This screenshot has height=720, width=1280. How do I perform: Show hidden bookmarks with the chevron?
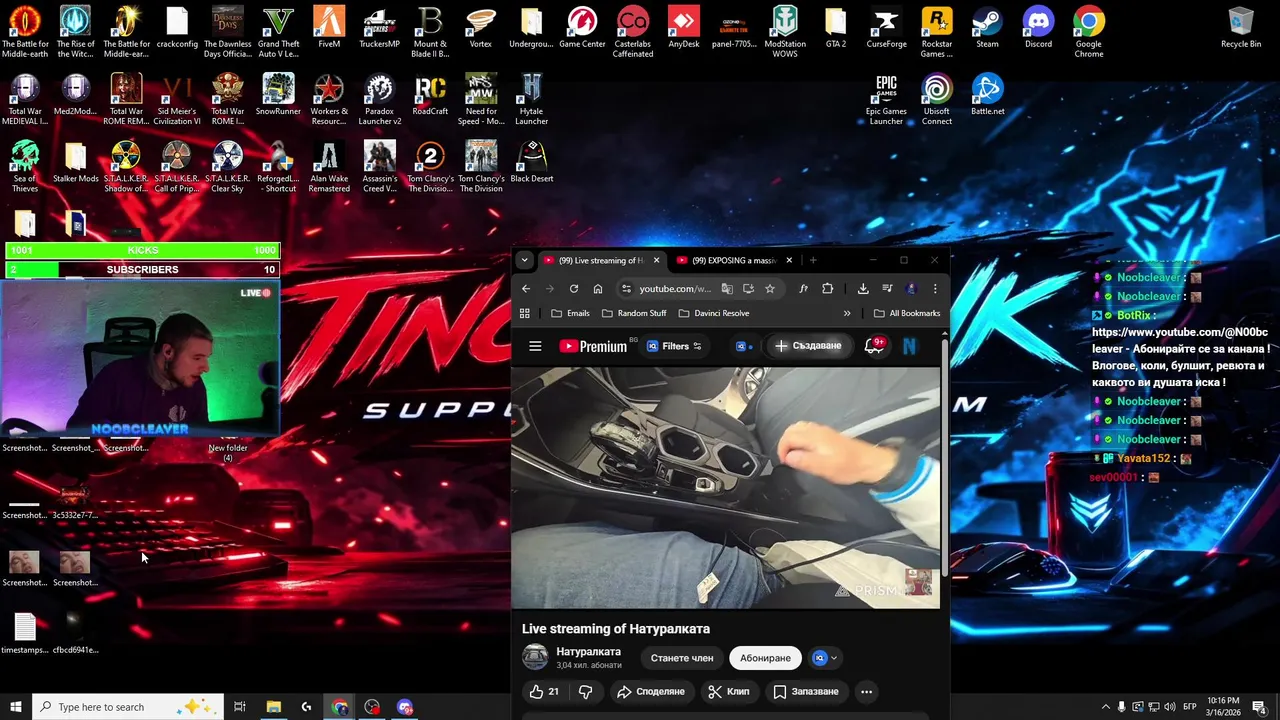pyautogui.click(x=847, y=313)
